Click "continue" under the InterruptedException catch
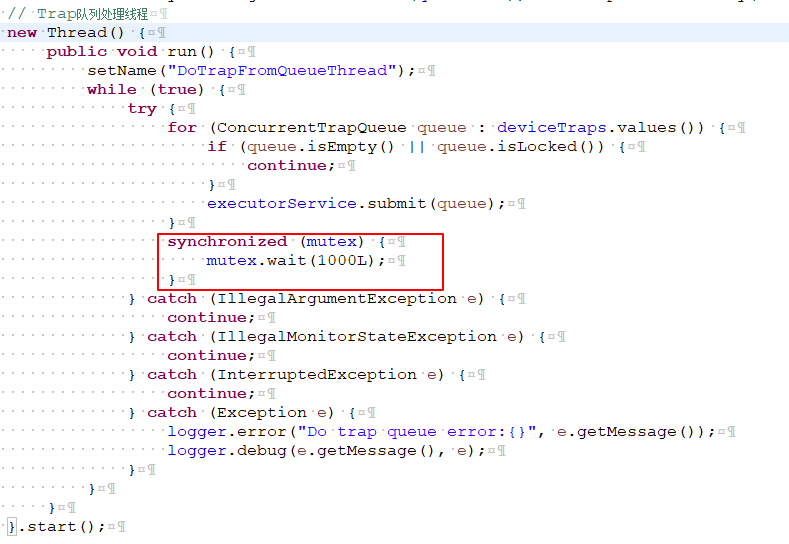 pos(207,394)
